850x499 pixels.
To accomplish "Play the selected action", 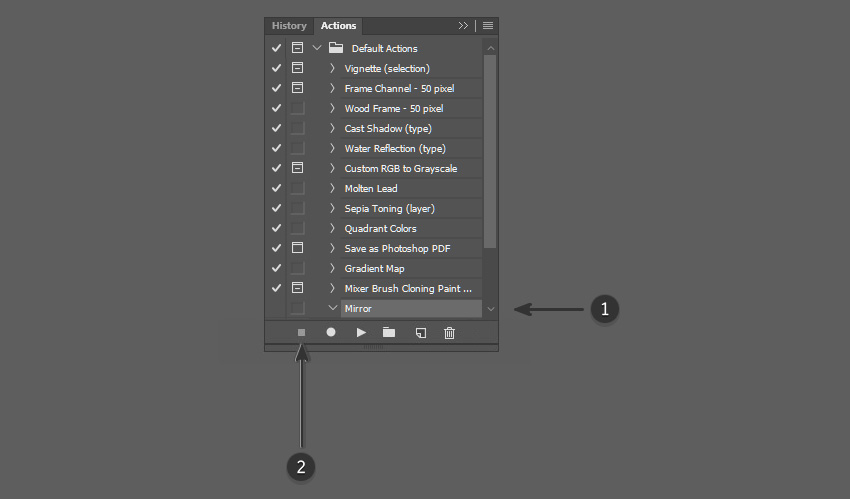I will point(361,333).
